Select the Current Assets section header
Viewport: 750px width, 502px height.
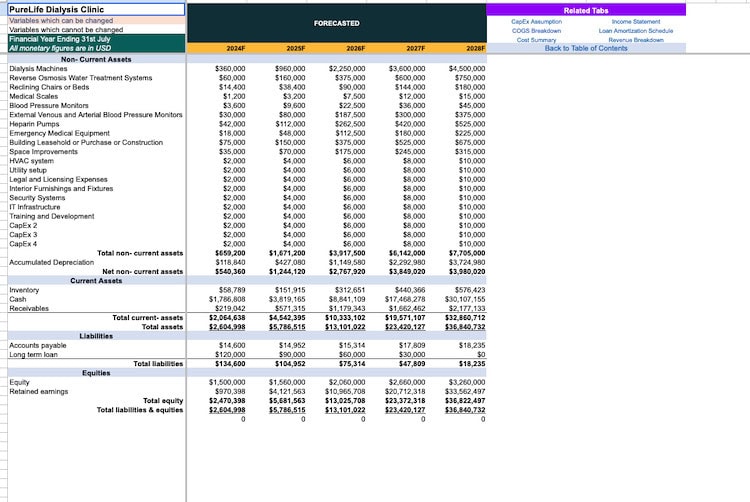pyautogui.click(x=96, y=281)
